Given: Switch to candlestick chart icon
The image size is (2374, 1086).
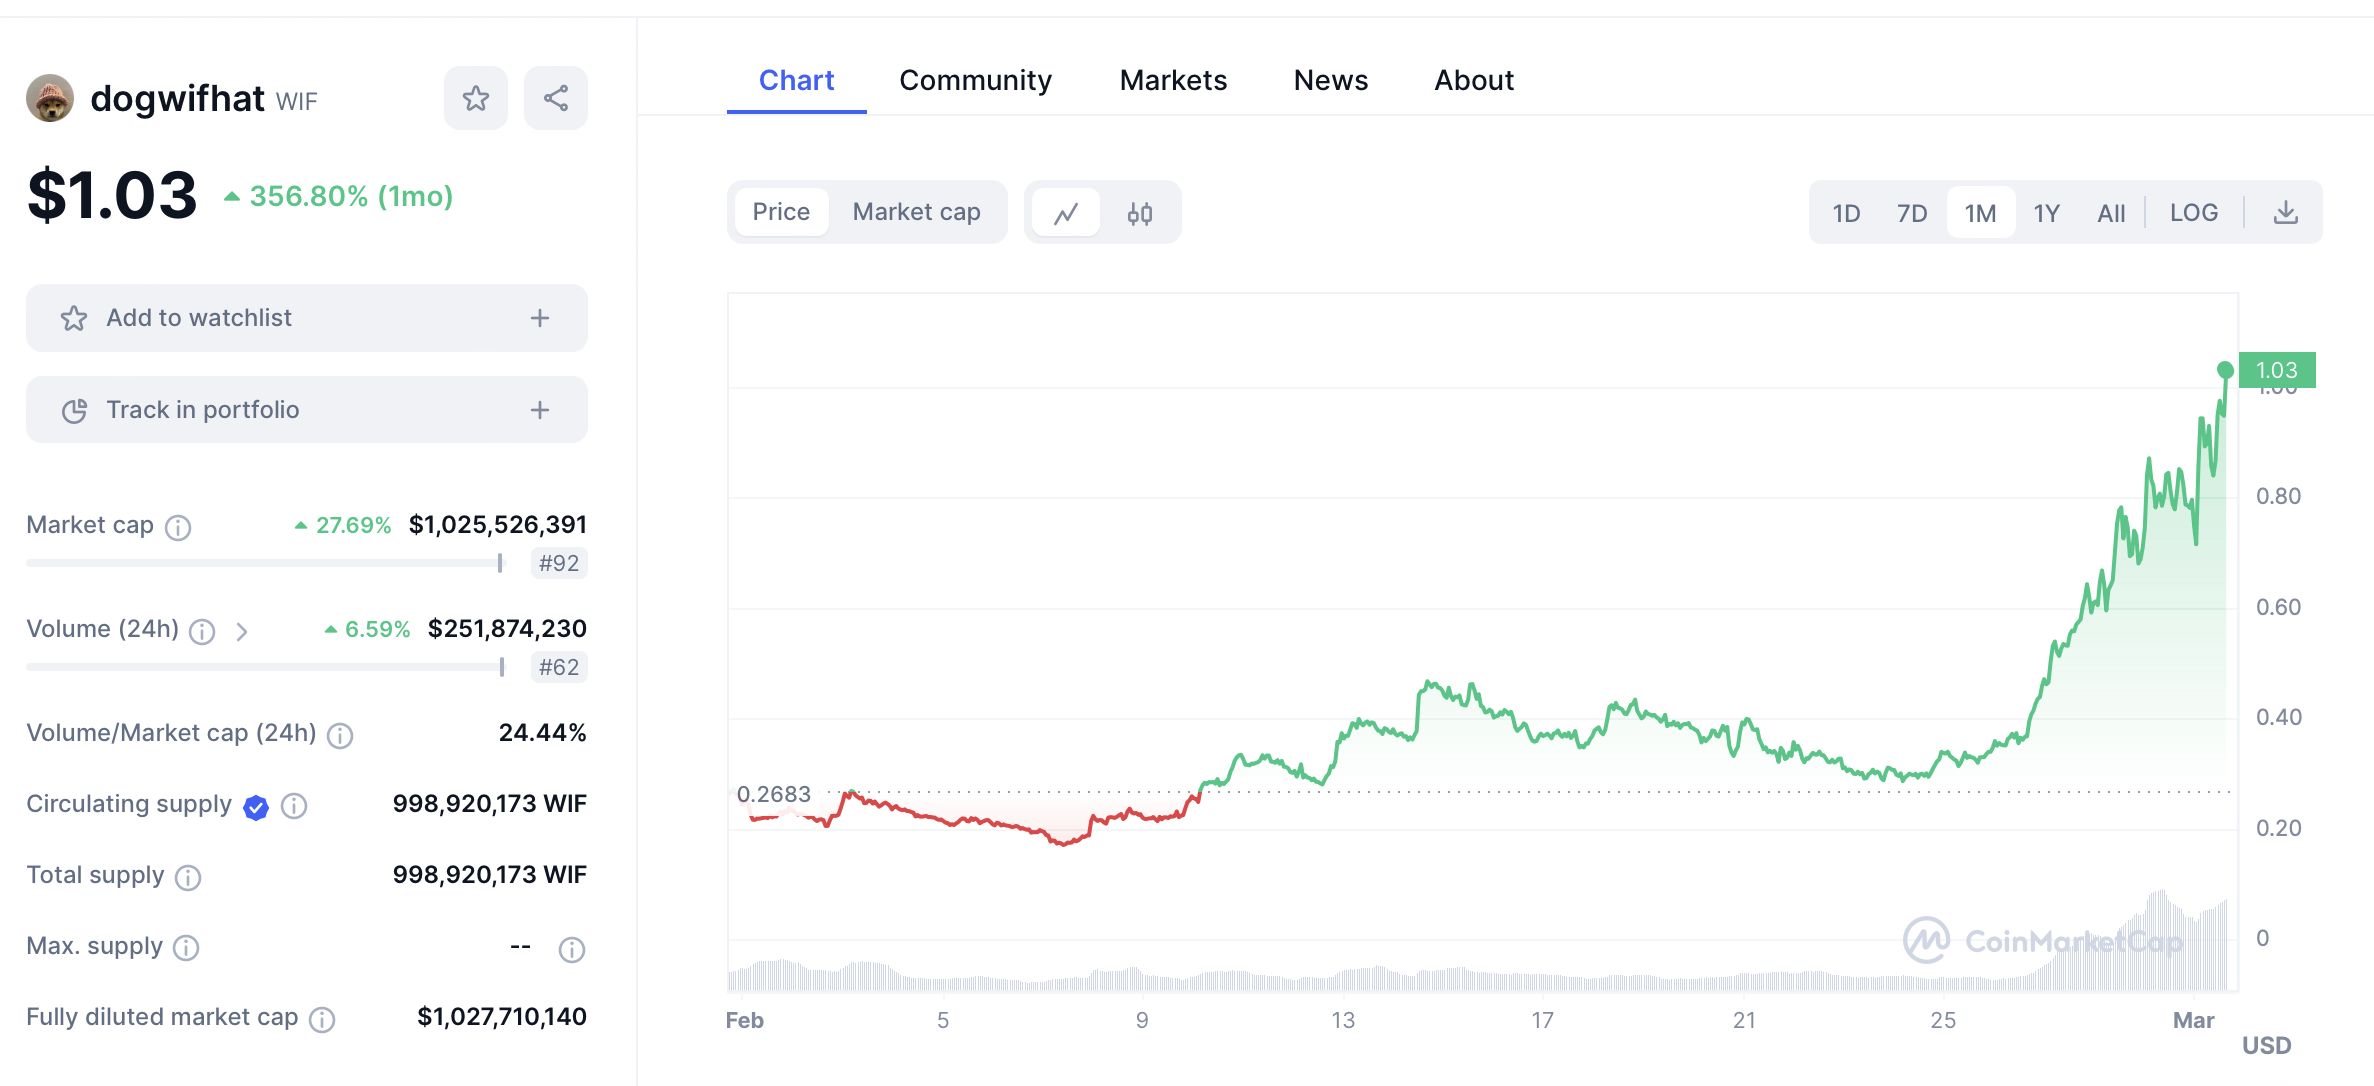Looking at the screenshot, I should (x=1140, y=213).
